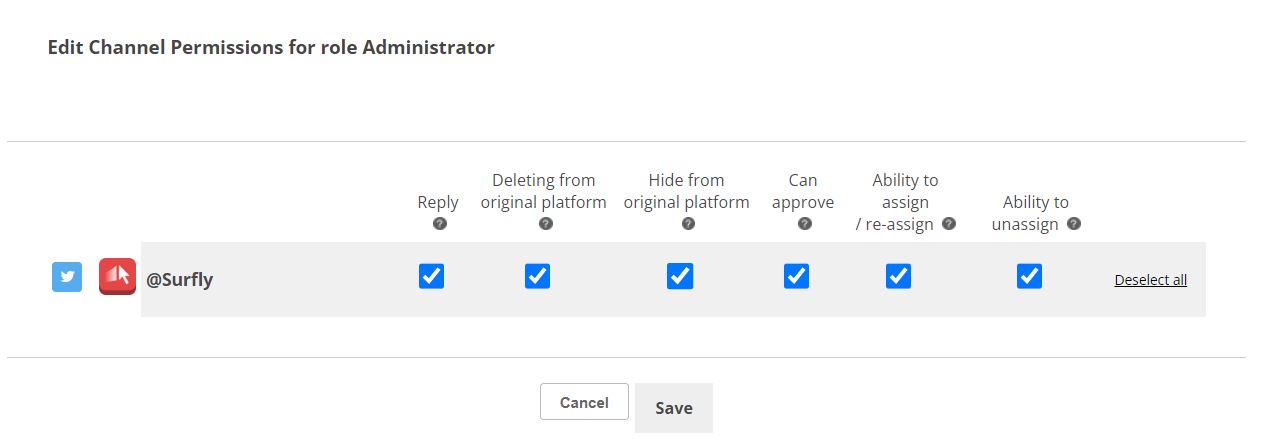1264x447 pixels.
Task: Save the channel permissions
Action: pos(673,408)
